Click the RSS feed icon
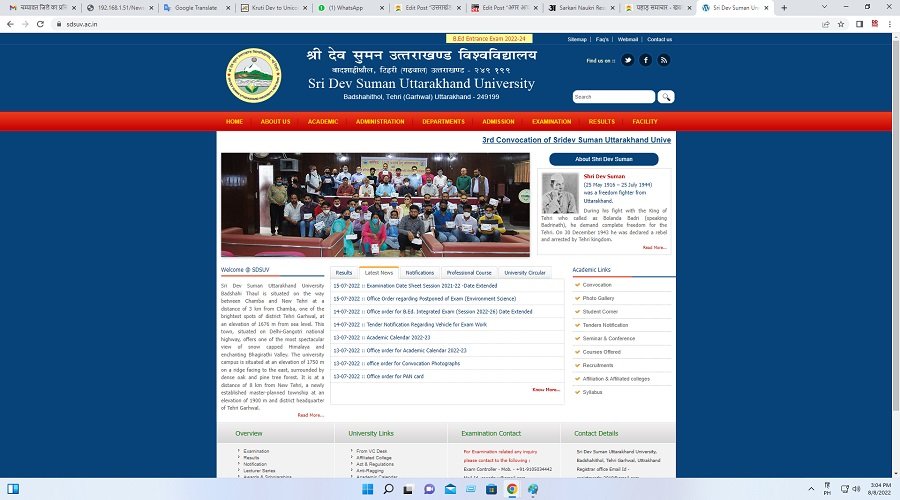This screenshot has width=900, height=500. click(663, 60)
